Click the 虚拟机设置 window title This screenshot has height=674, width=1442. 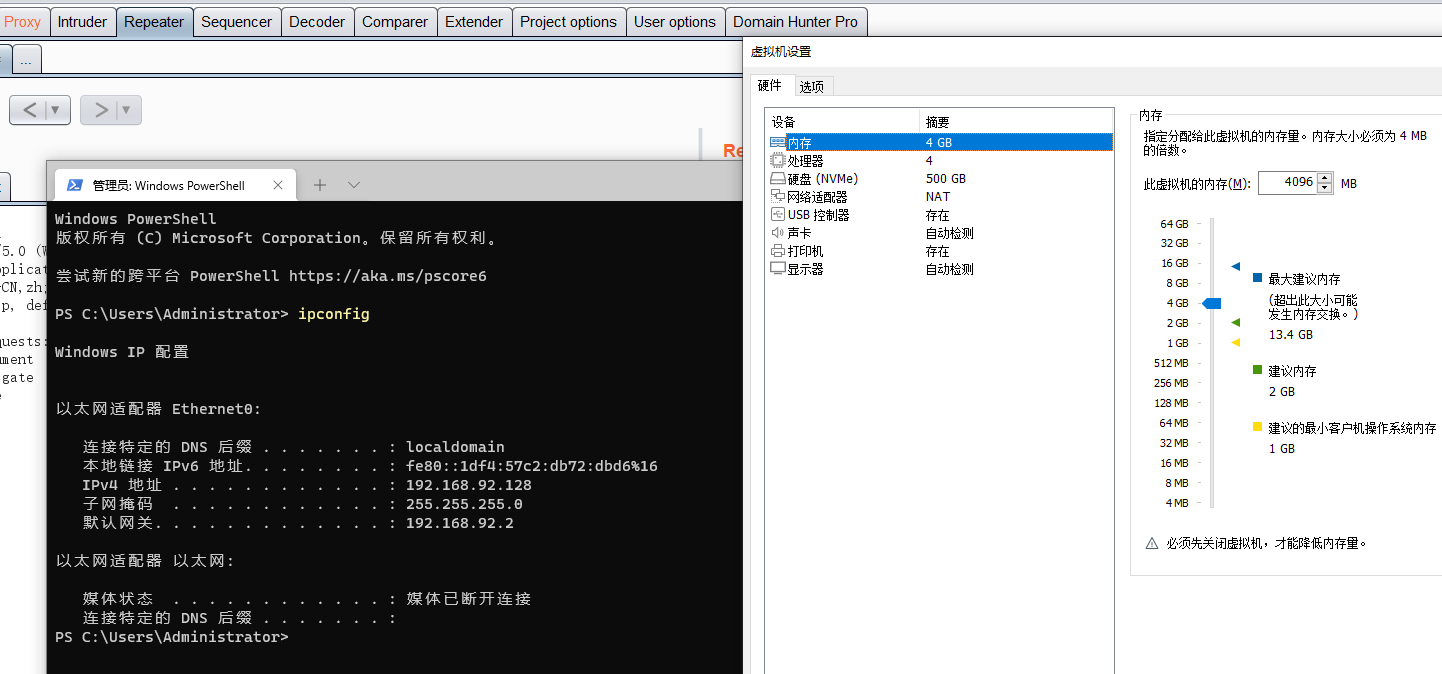781,52
